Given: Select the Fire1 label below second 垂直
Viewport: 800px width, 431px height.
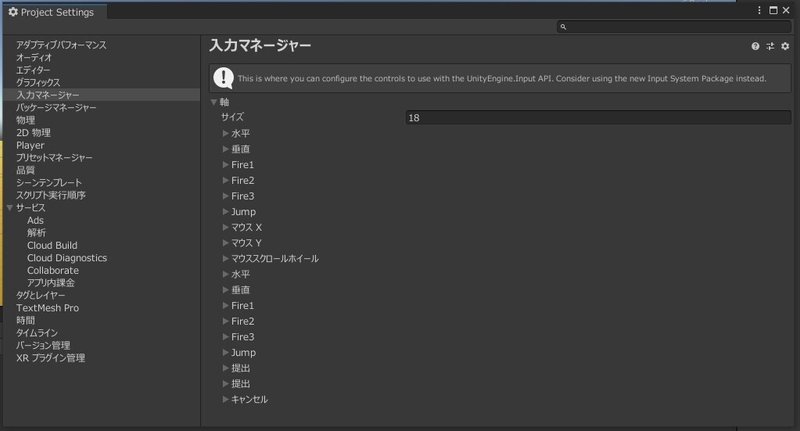Looking at the screenshot, I should tap(242, 306).
